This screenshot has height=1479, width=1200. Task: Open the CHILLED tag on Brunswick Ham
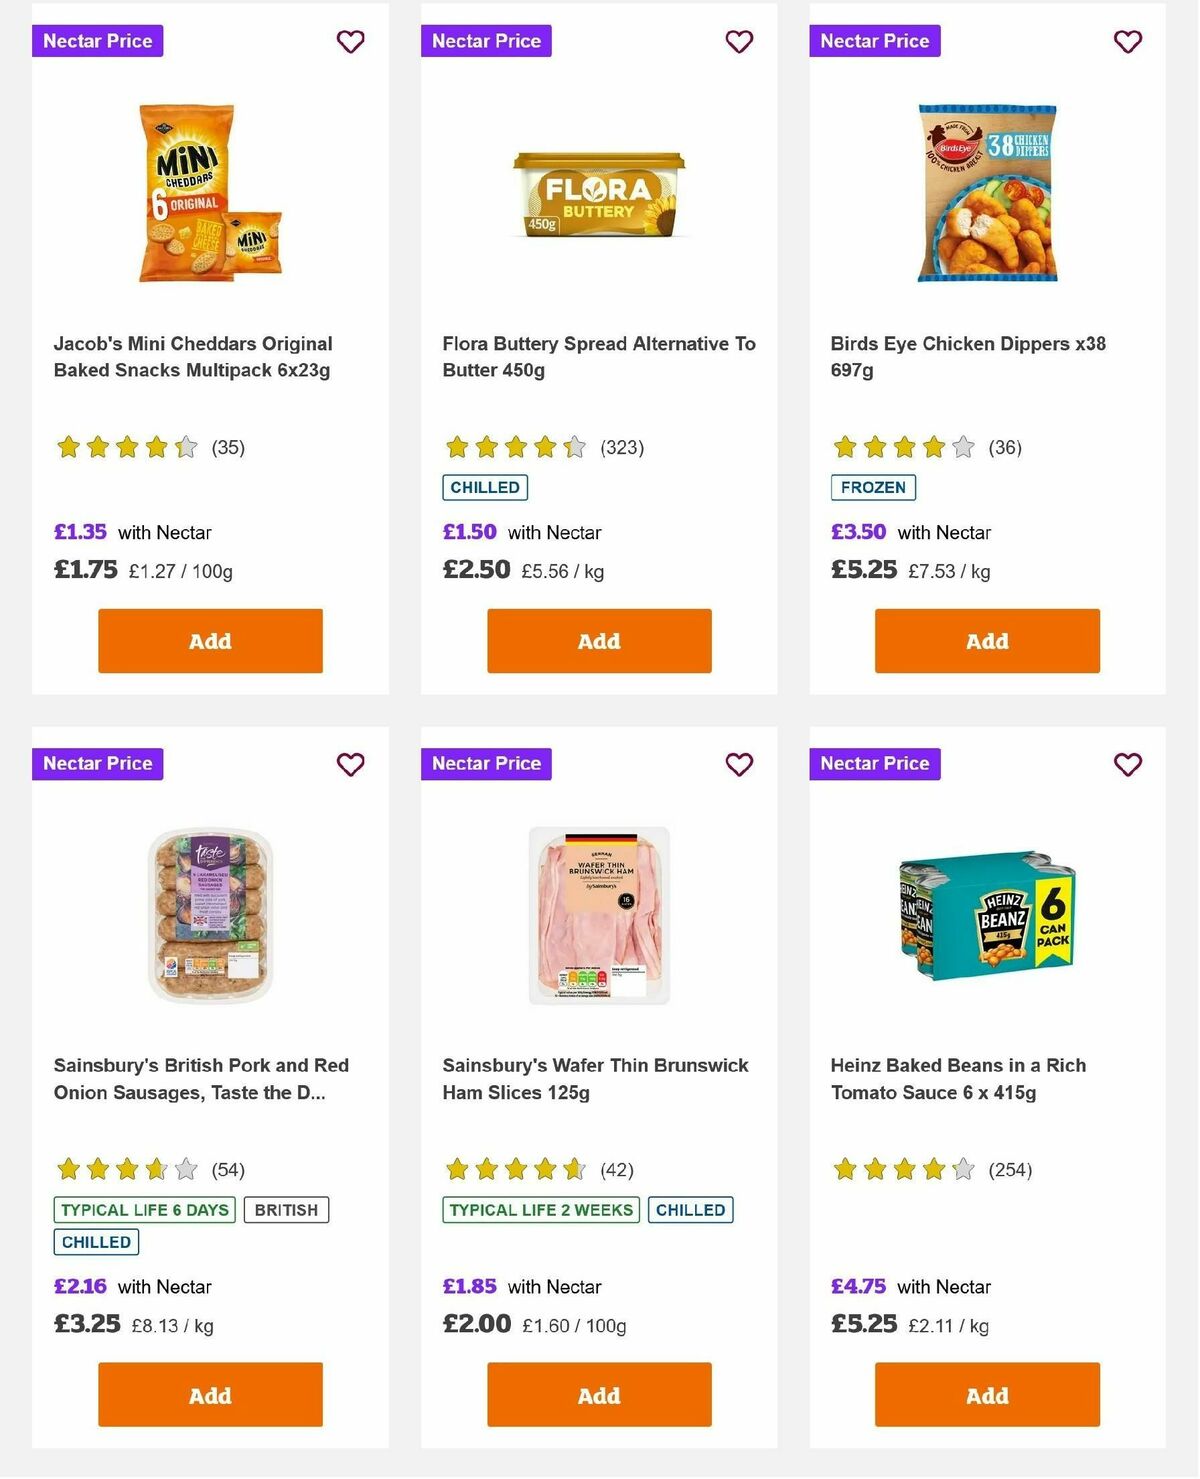pyautogui.click(x=691, y=1209)
